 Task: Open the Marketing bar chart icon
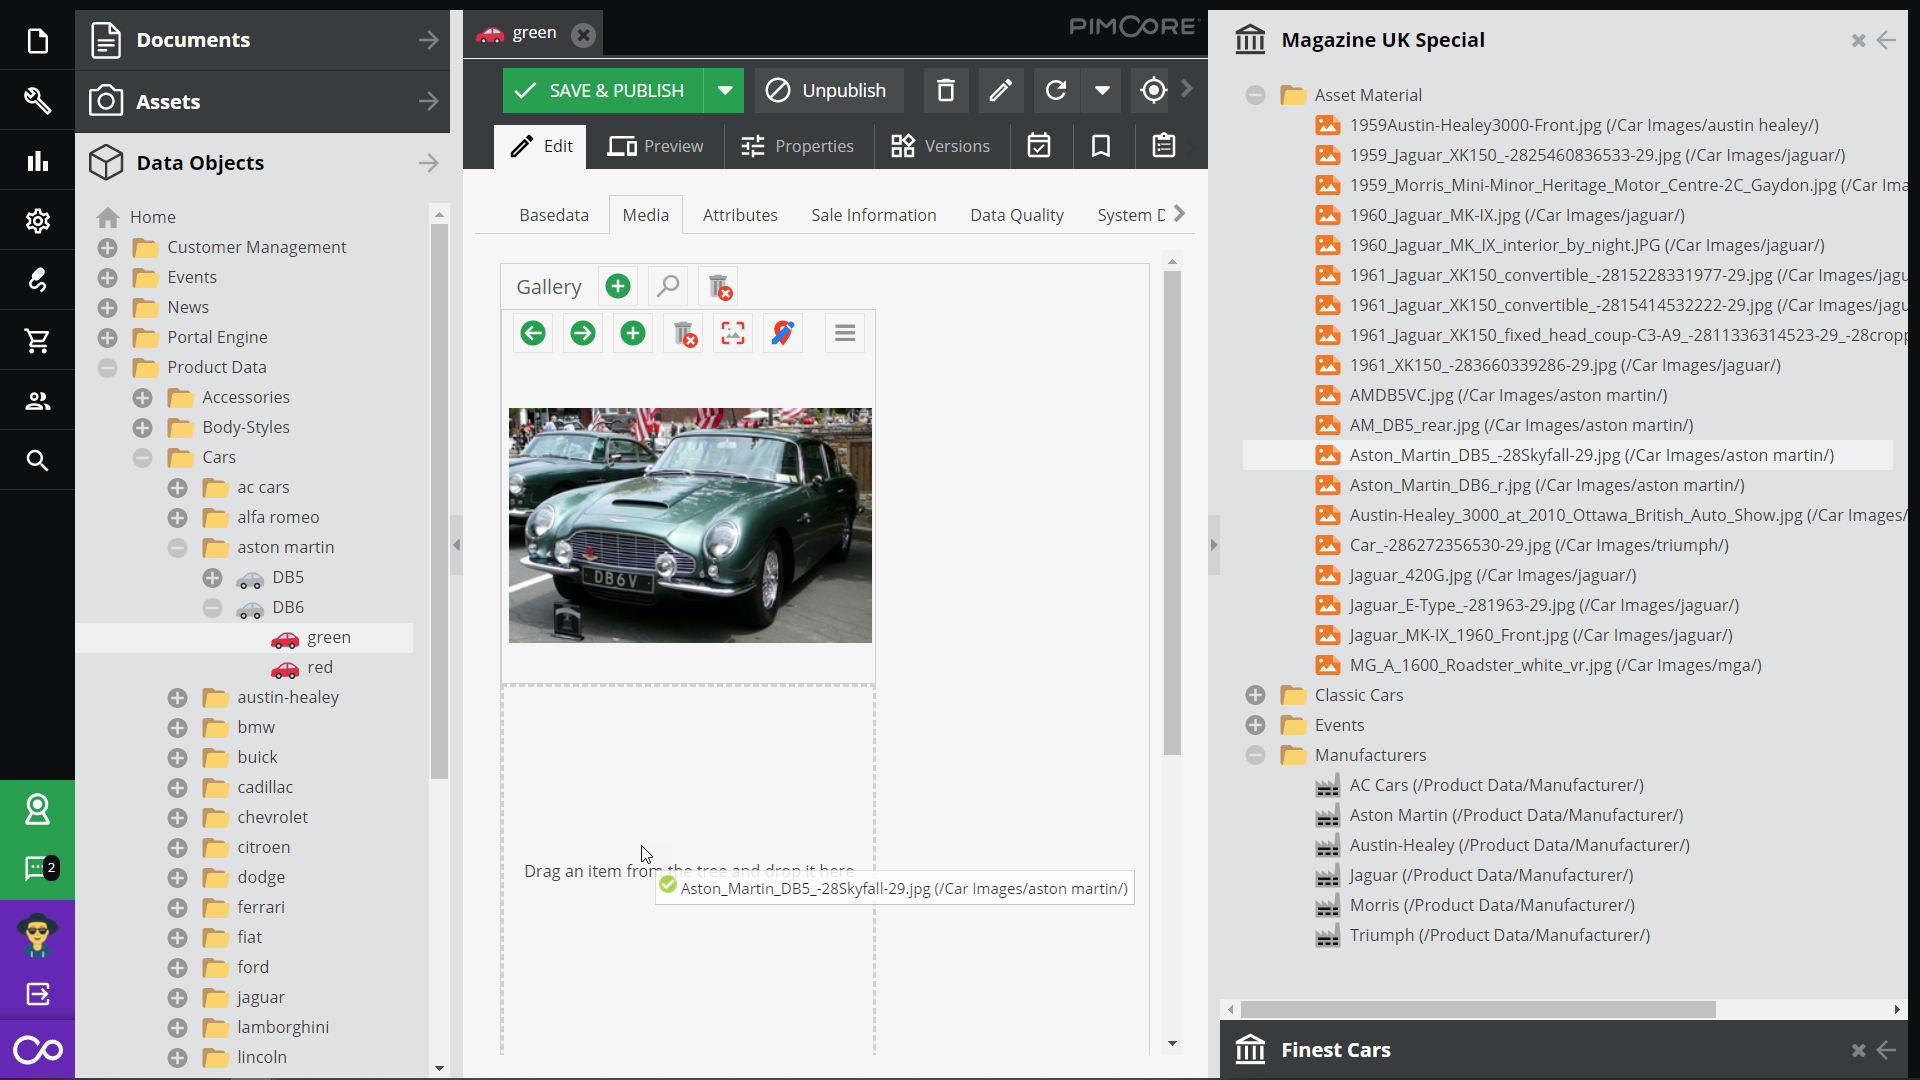pos(37,161)
